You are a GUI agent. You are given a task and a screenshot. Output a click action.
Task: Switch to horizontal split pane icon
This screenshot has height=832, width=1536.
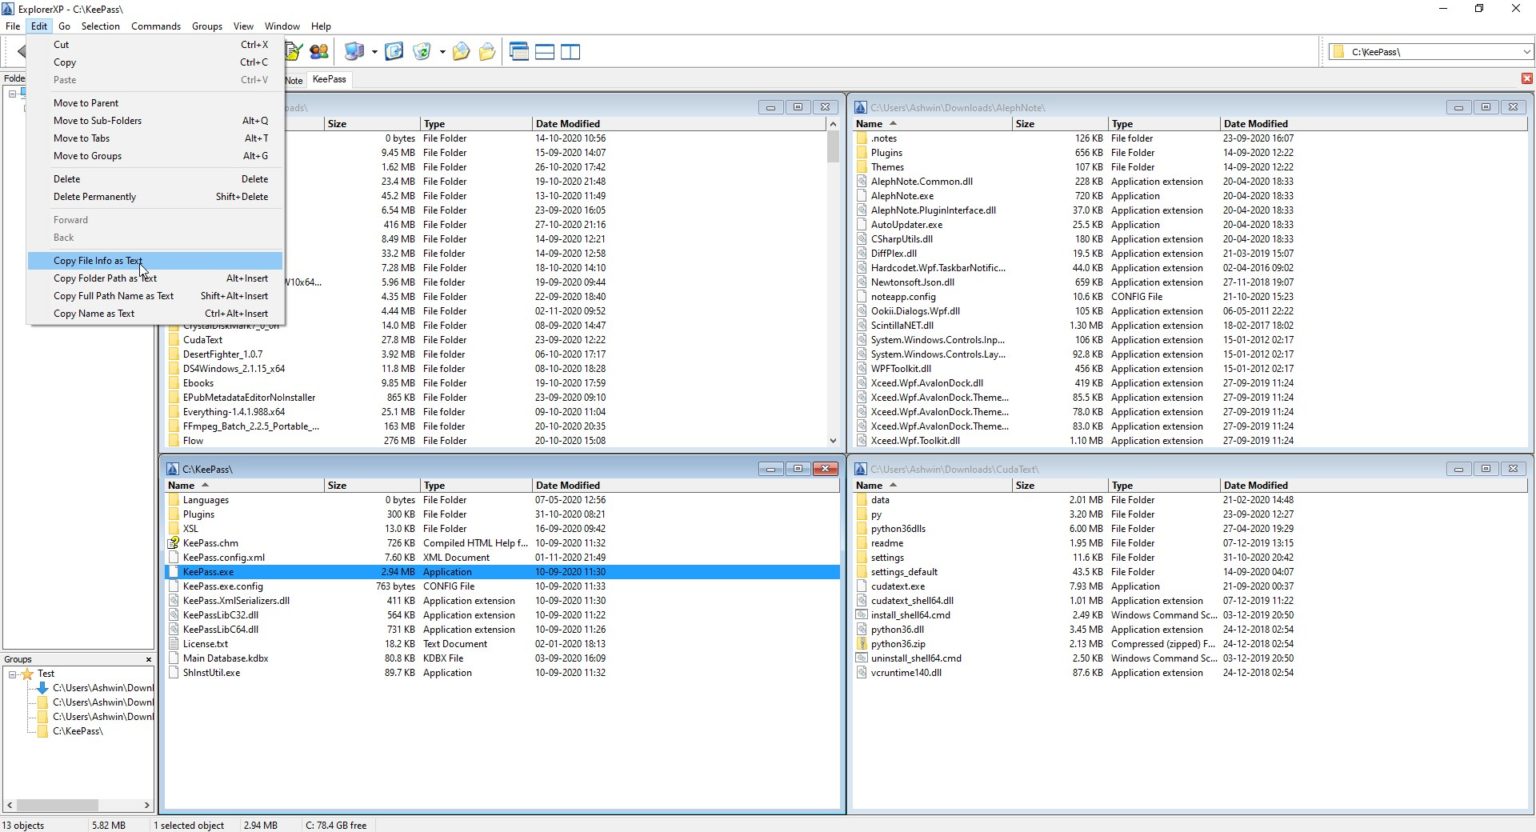pos(544,51)
